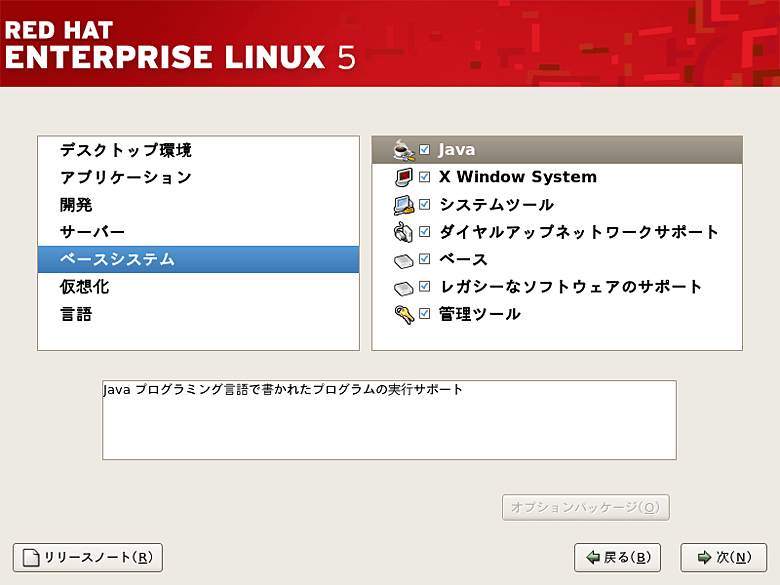Click the Java coffee cup icon
The height and width of the screenshot is (585, 780).
tap(403, 150)
